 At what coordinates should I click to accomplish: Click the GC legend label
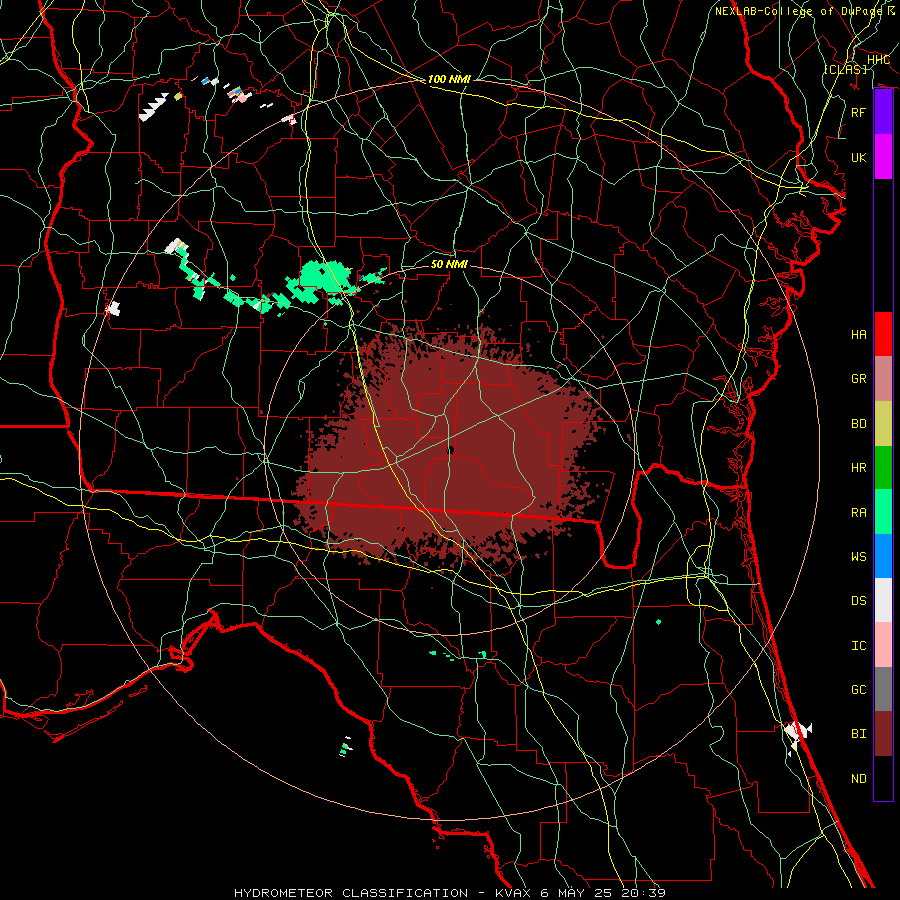click(859, 690)
